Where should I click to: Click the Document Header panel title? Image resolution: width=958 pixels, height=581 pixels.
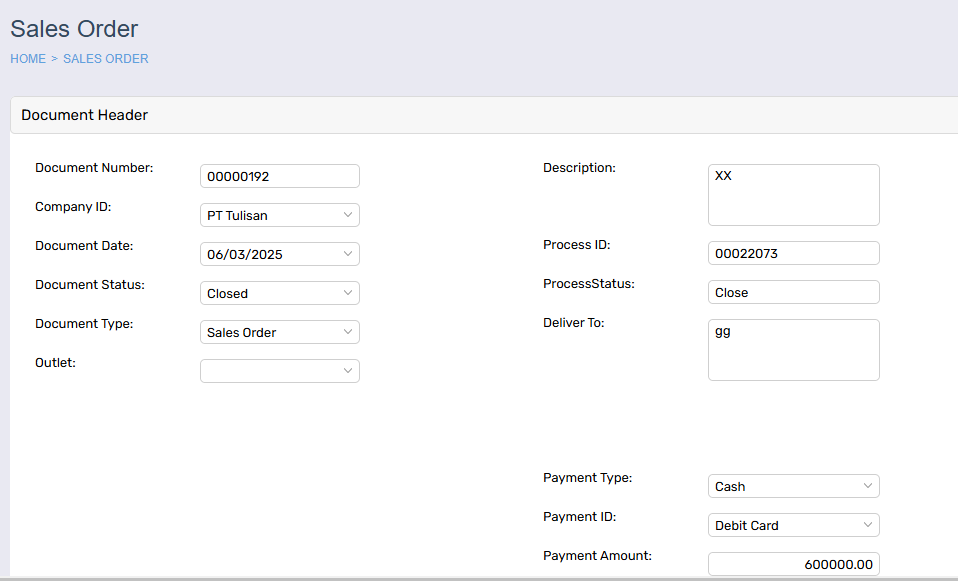coord(84,115)
